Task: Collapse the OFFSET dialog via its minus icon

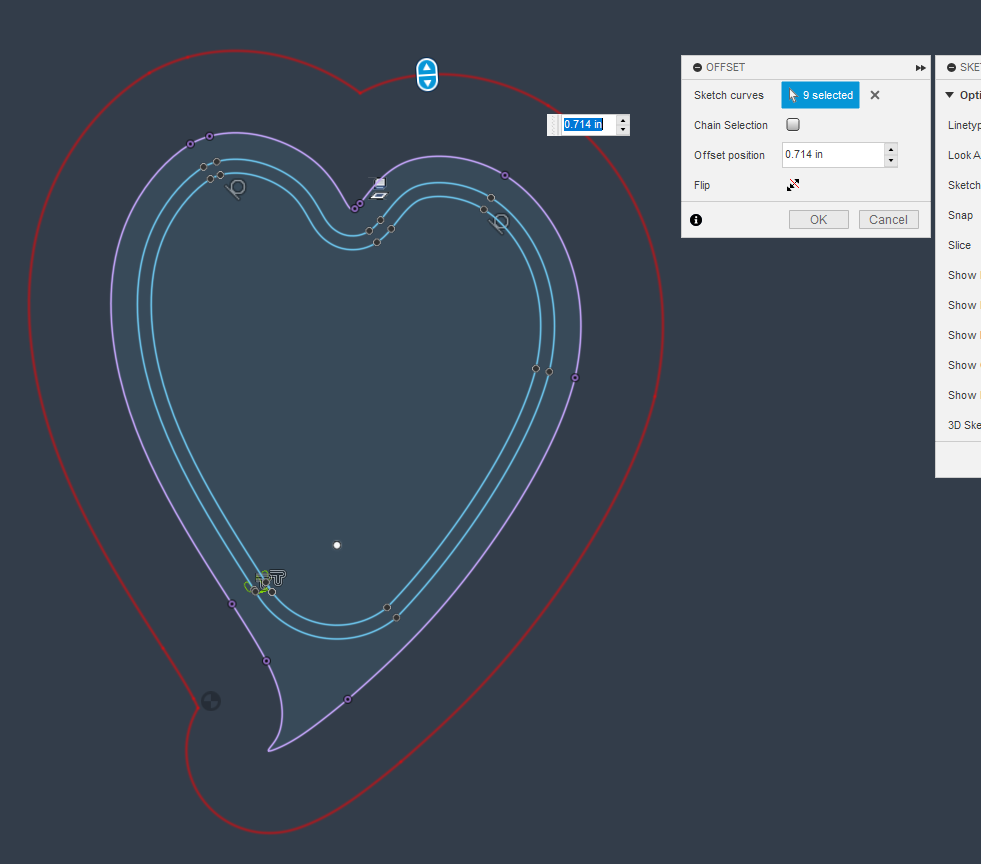Action: tap(696, 67)
